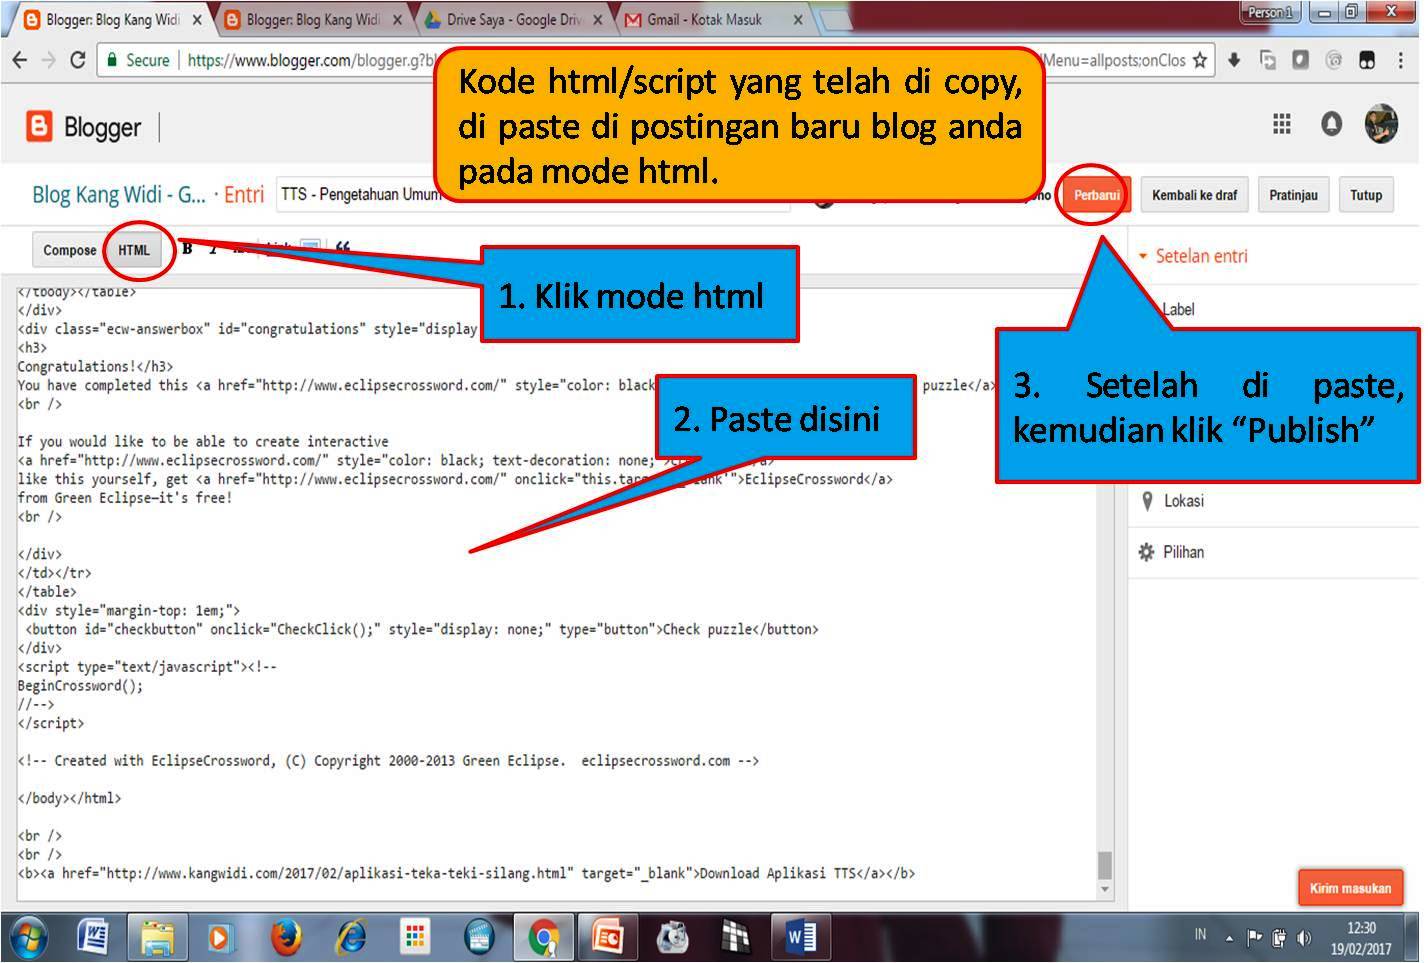Open the Blog Kang Widi link

pos(119,195)
